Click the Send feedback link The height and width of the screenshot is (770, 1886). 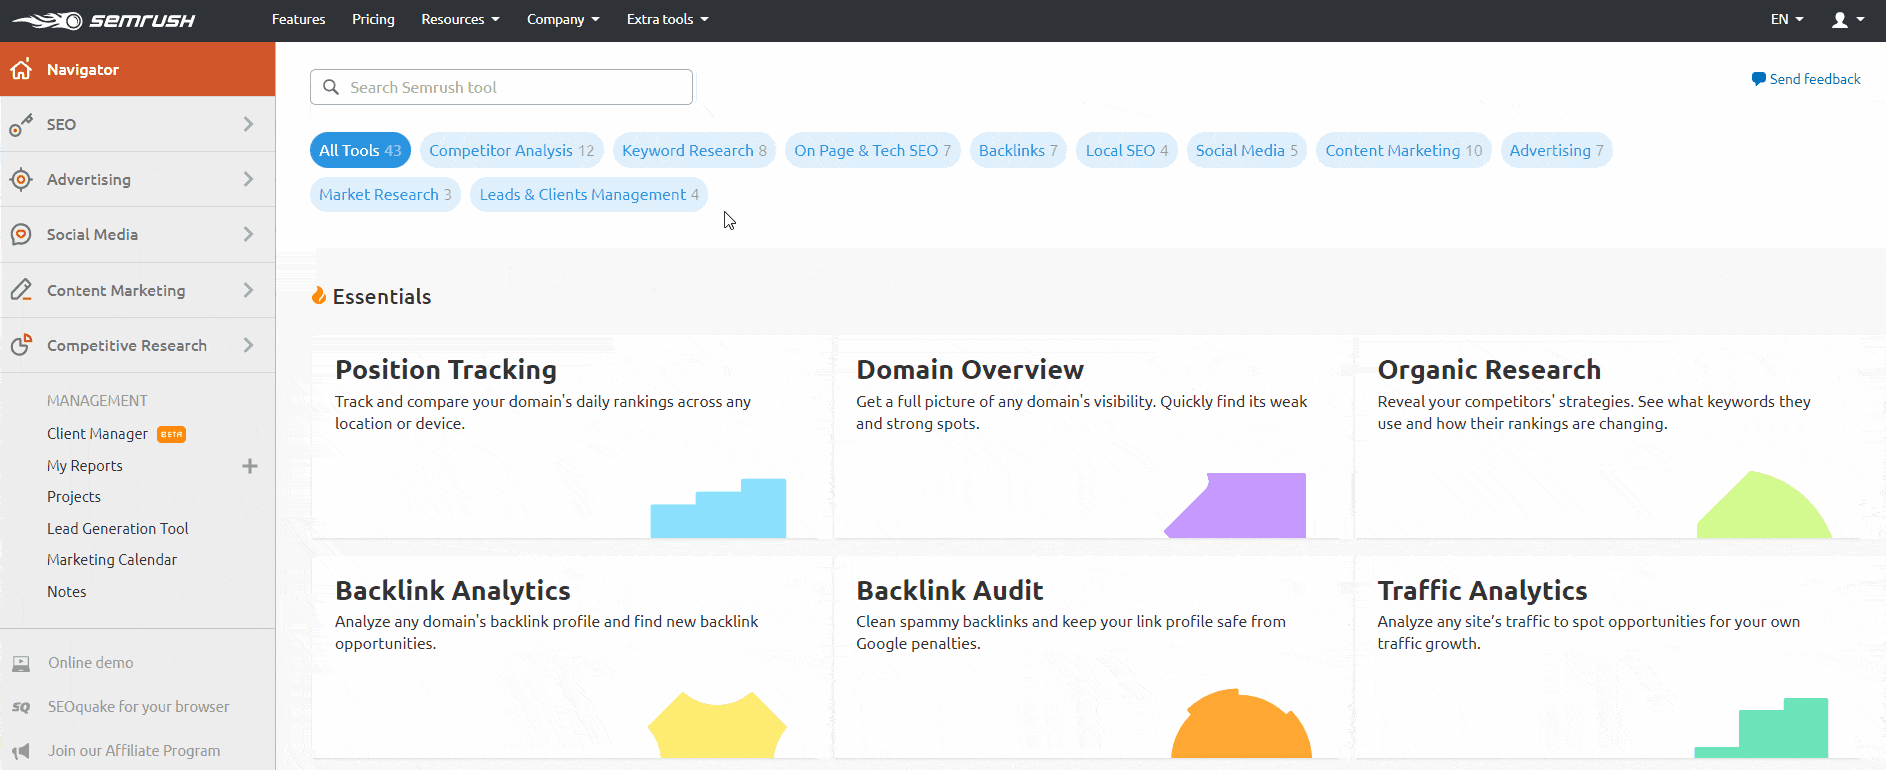pyautogui.click(x=1806, y=79)
